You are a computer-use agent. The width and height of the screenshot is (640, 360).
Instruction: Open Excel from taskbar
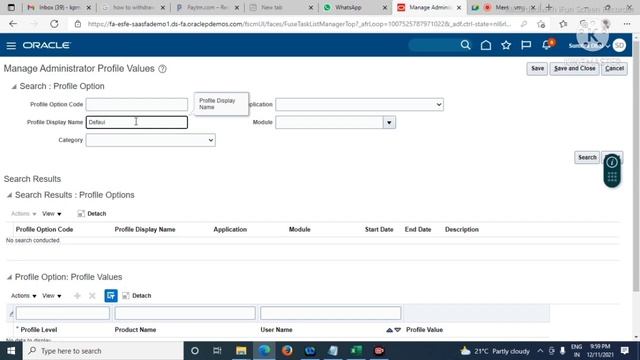pos(356,351)
